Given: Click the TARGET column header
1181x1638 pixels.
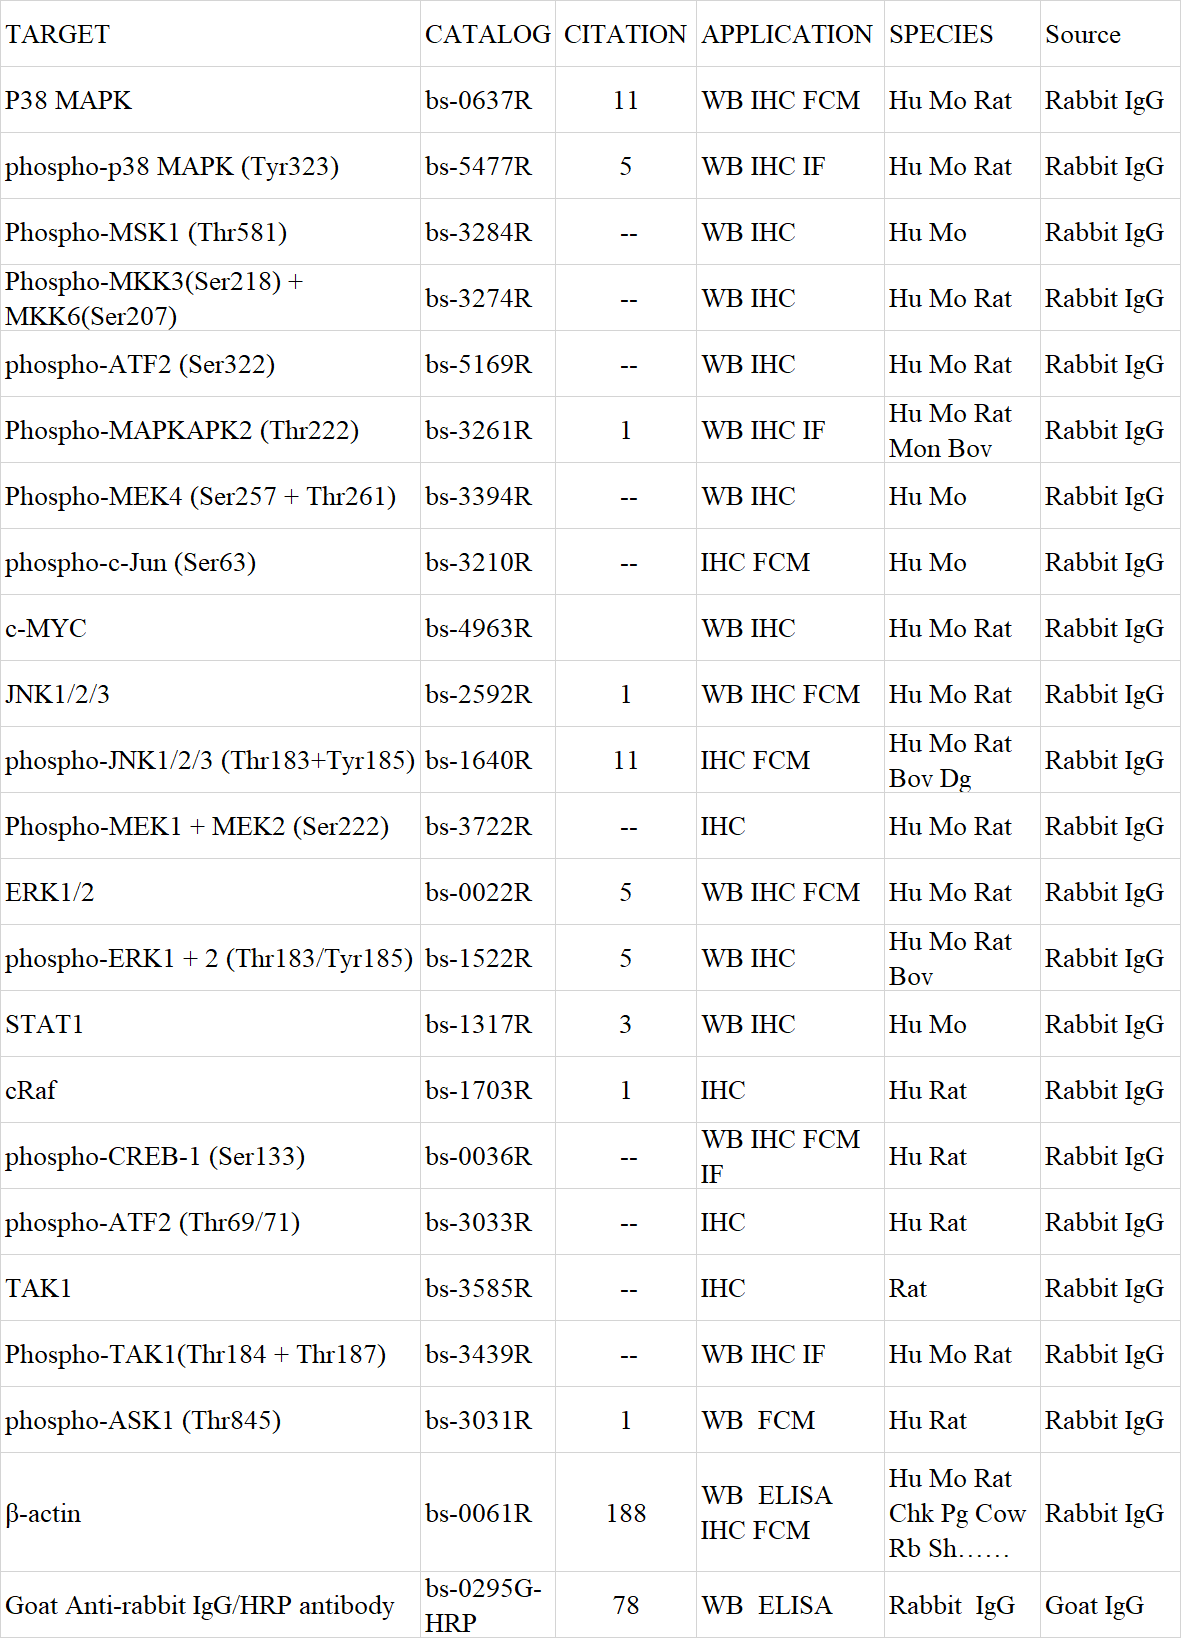Looking at the screenshot, I should [57, 35].
